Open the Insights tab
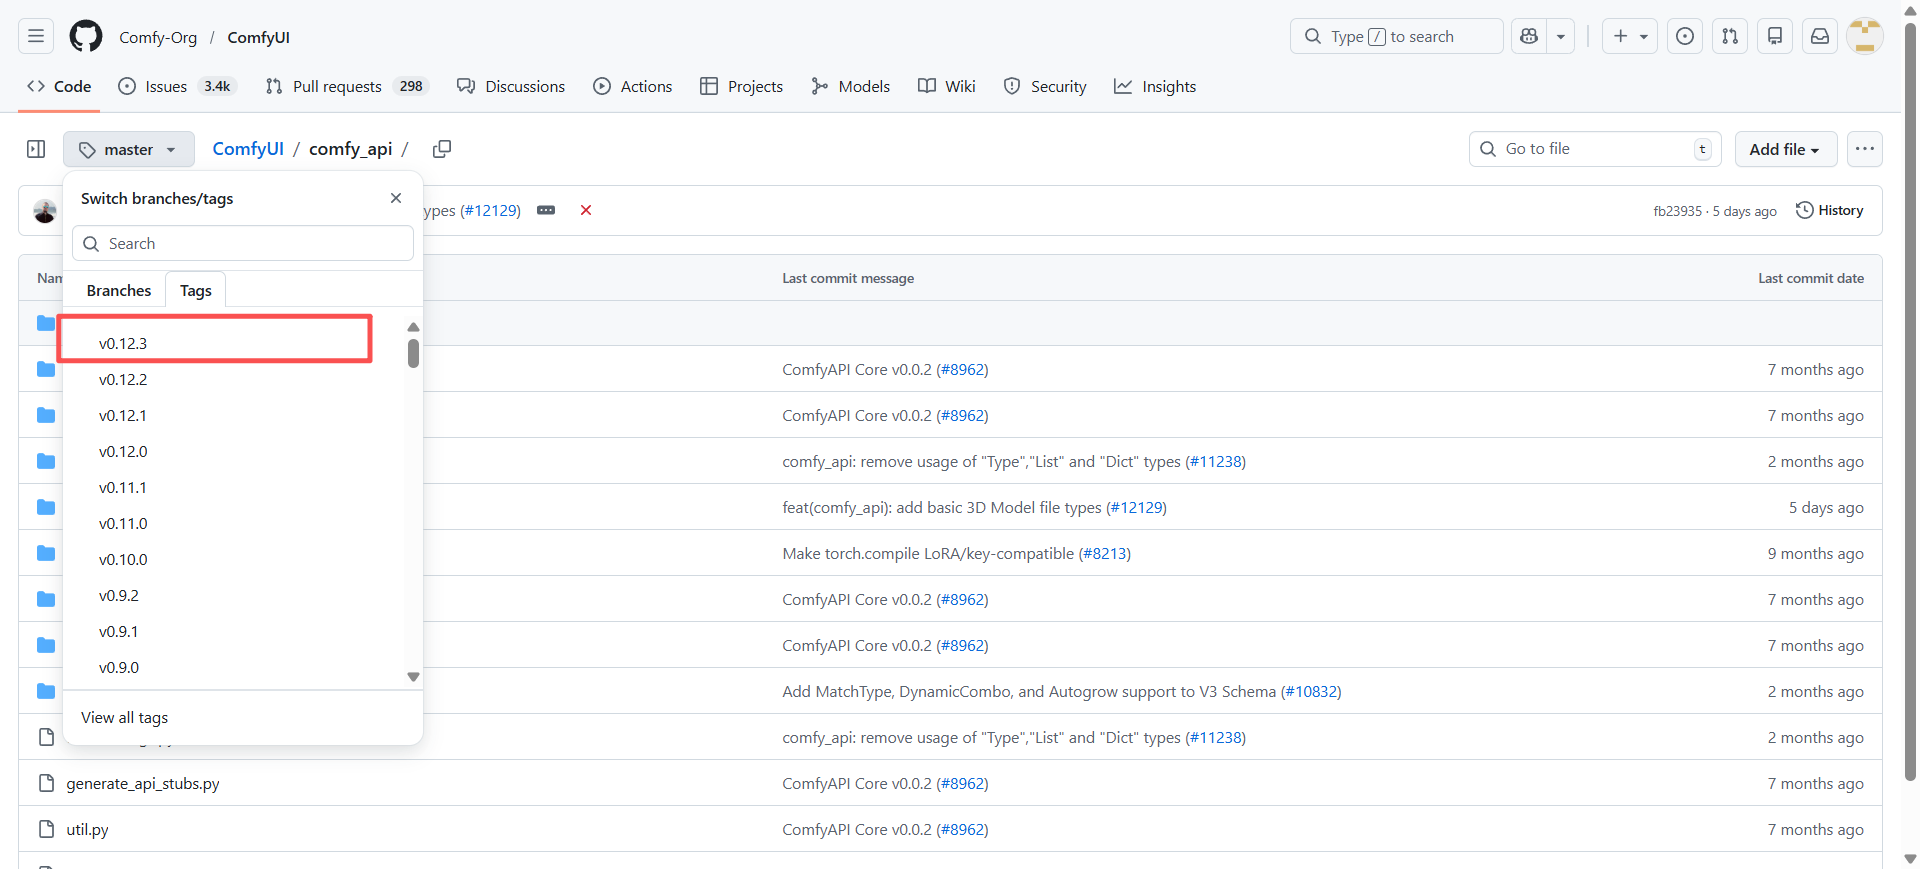The height and width of the screenshot is (869, 1920). point(1155,86)
